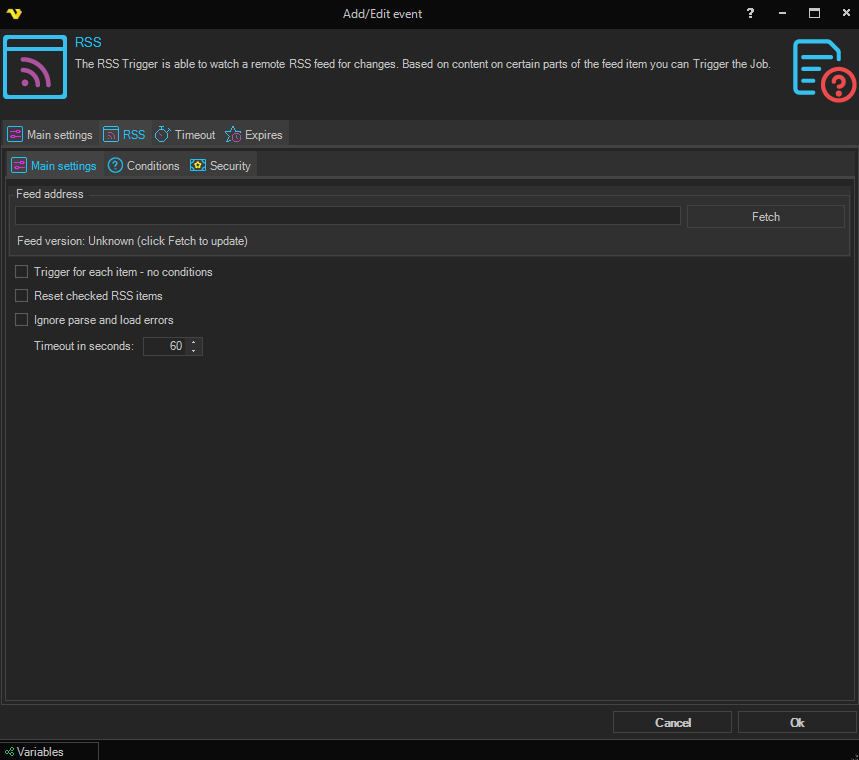Click the Expires star icon

pyautogui.click(x=233, y=135)
